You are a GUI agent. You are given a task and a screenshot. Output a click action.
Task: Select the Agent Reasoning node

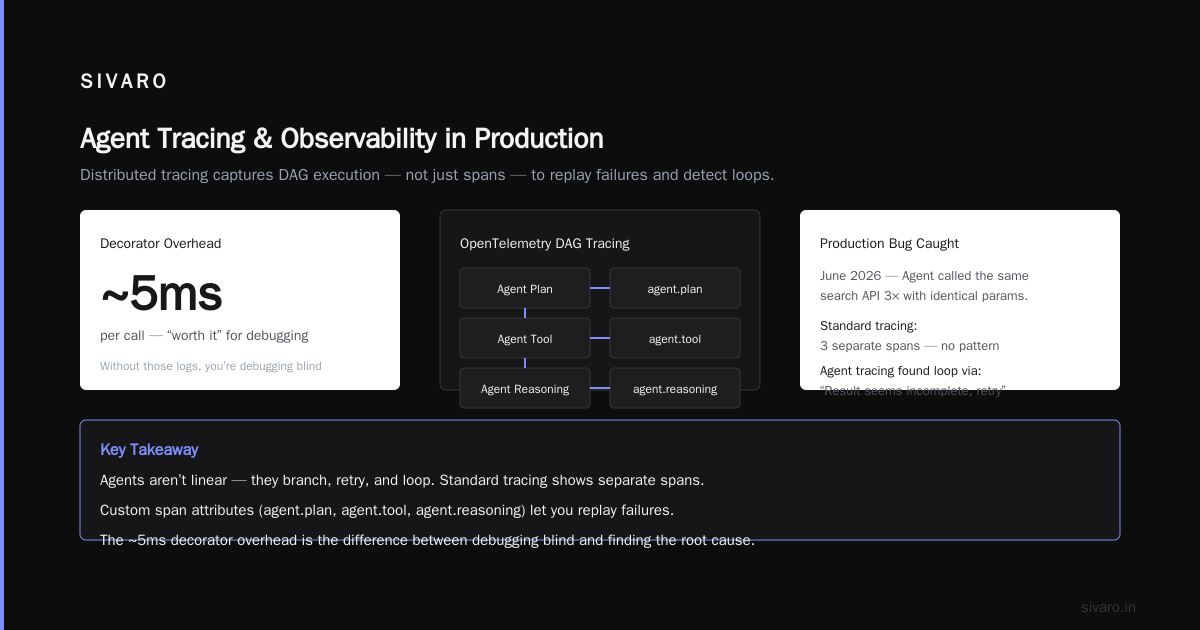525,388
